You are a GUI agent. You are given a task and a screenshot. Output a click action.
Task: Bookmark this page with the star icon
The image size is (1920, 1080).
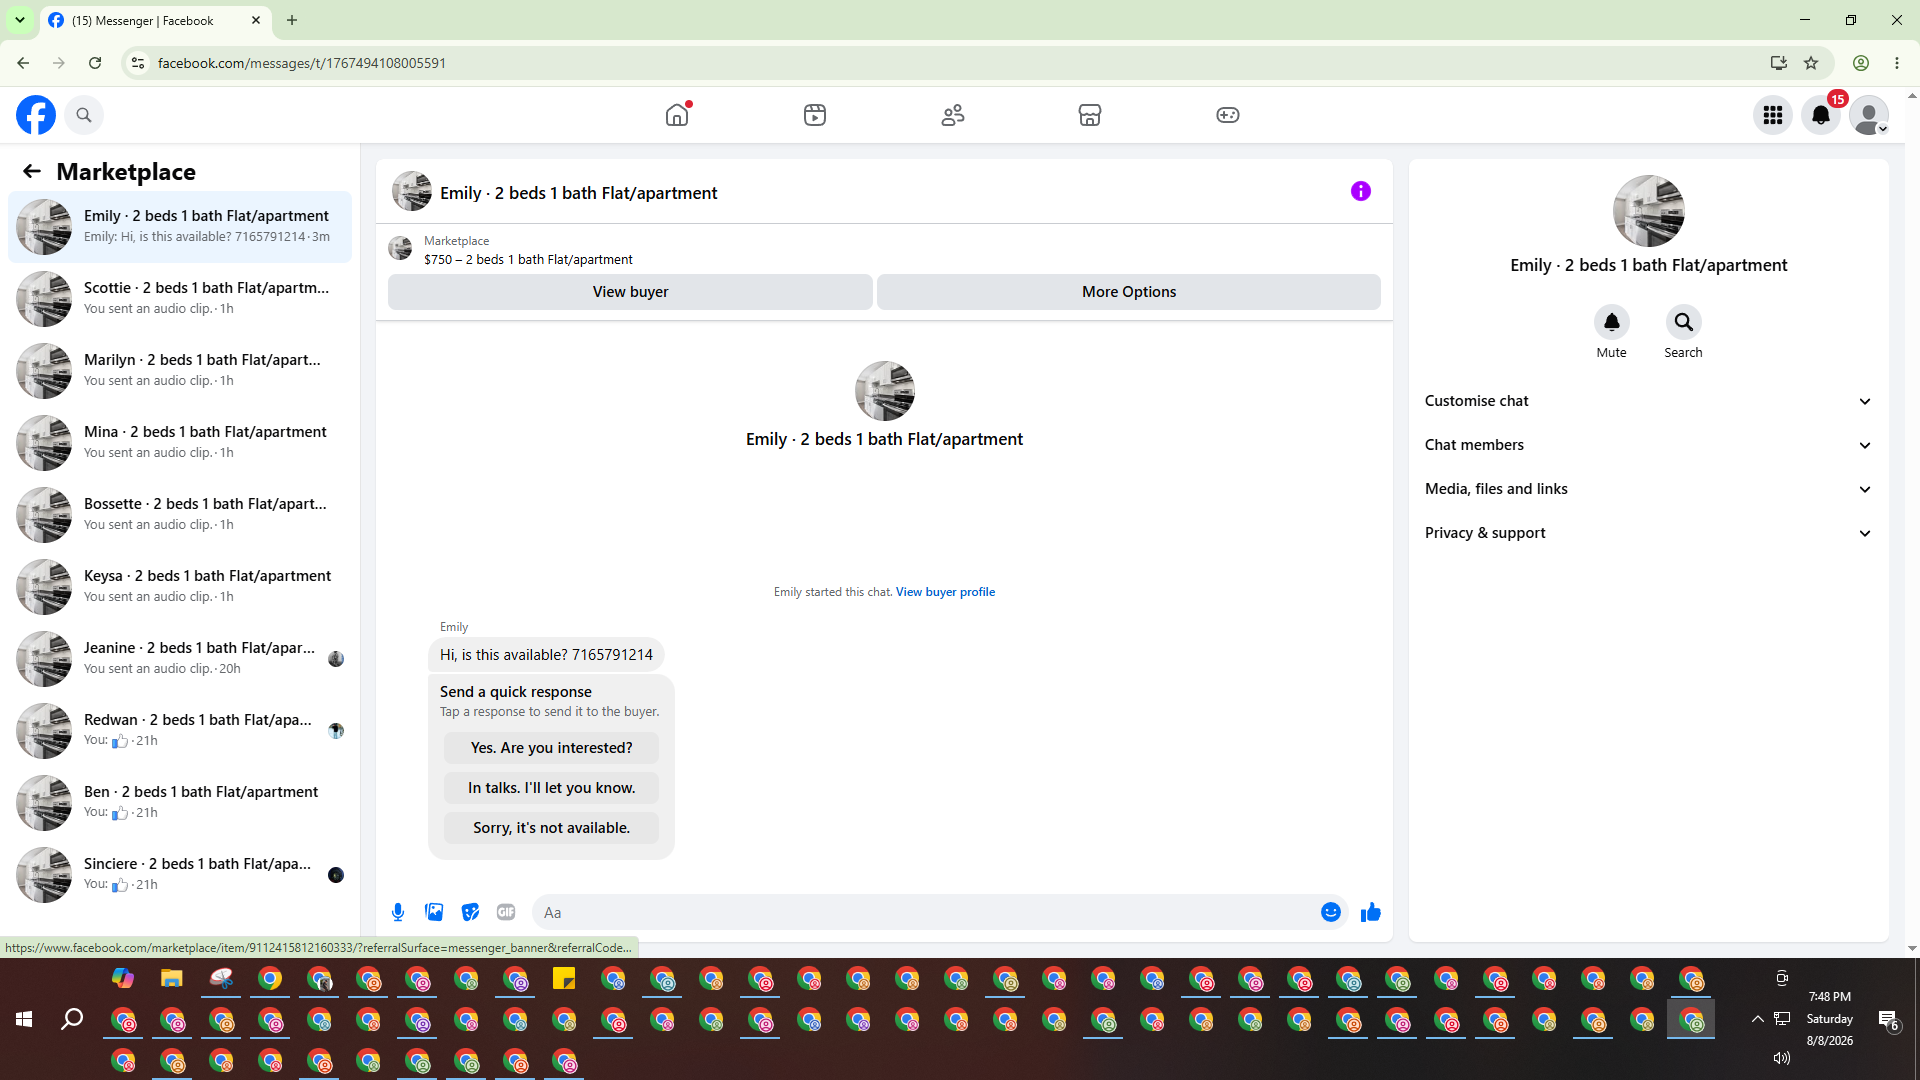pyautogui.click(x=1811, y=63)
